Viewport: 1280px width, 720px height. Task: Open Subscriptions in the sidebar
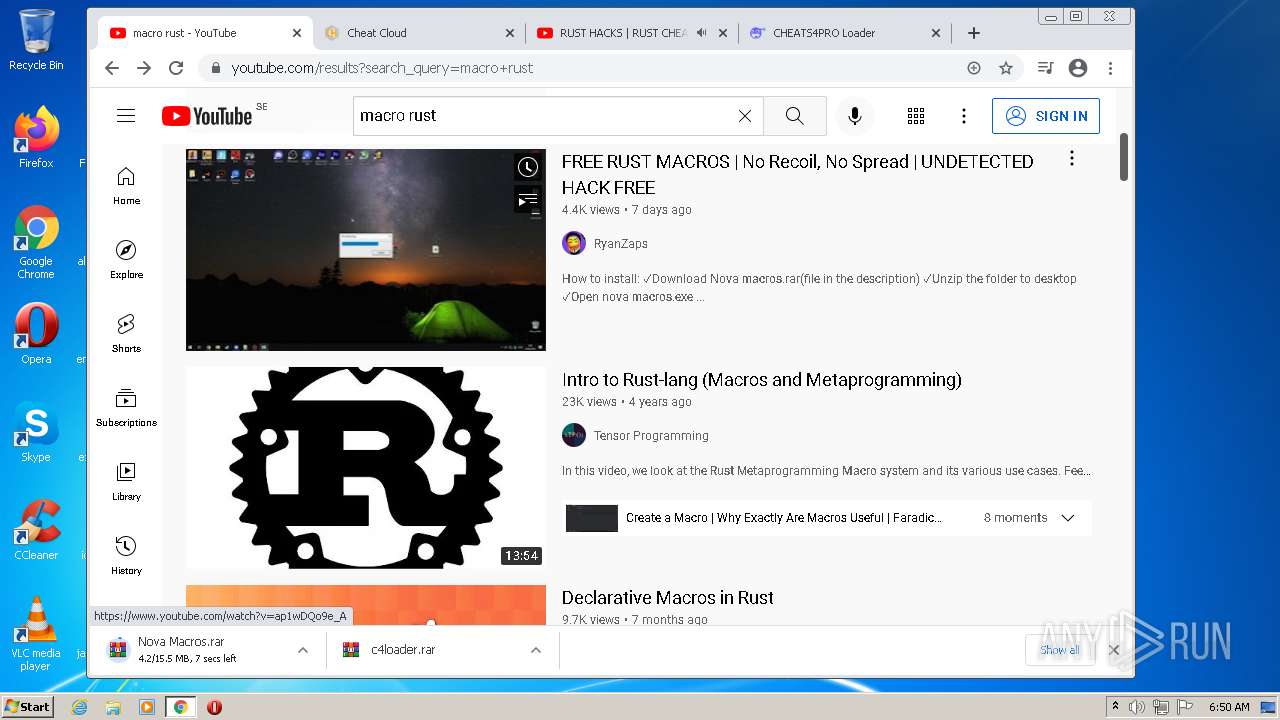coord(126,408)
